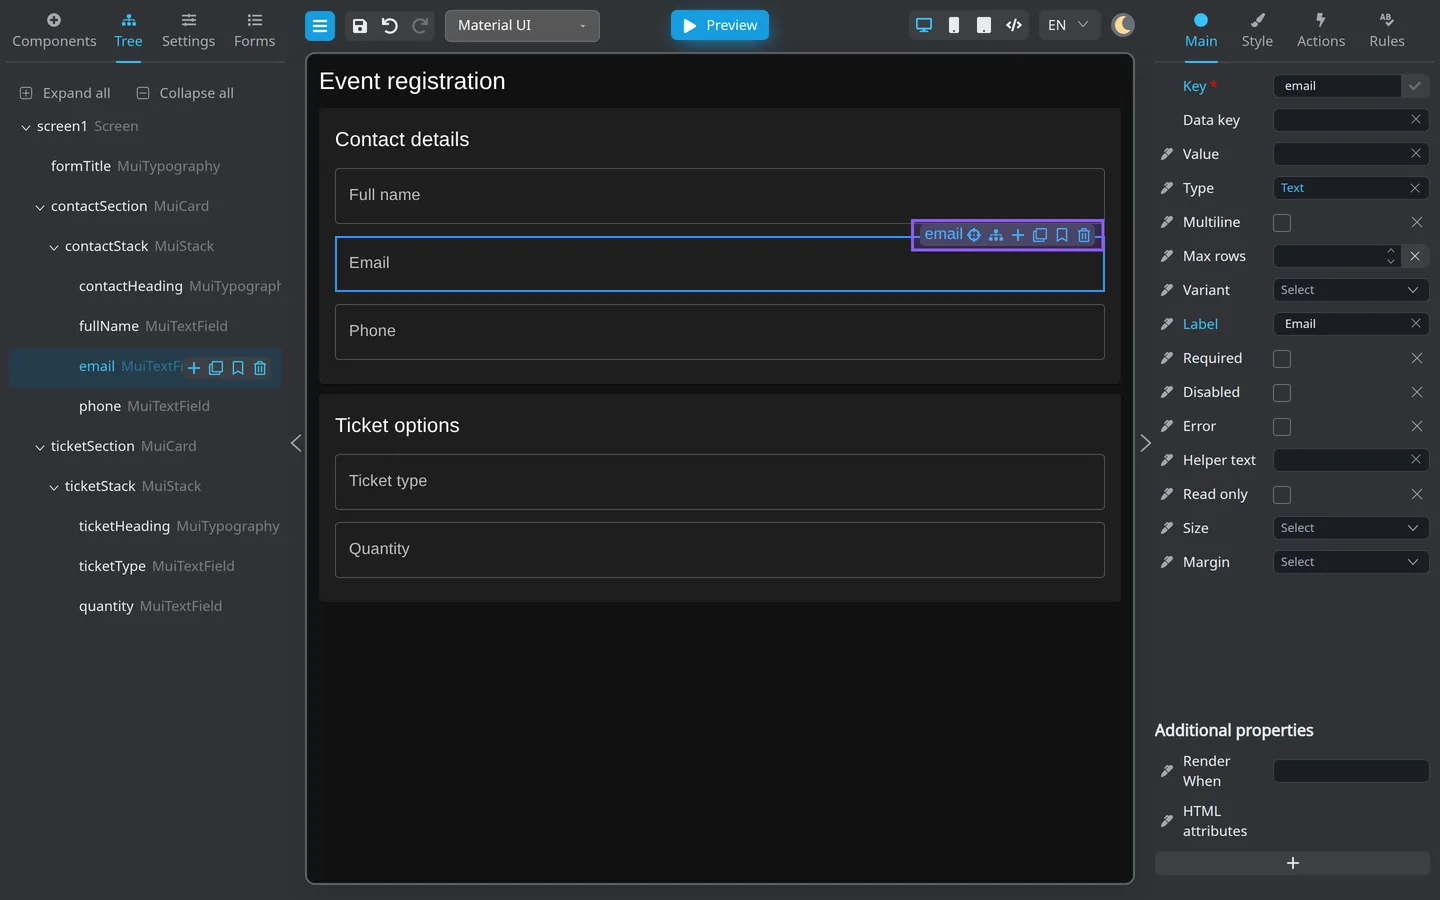Click the Preview button
Screen dimensions: 1440x900
720,25
